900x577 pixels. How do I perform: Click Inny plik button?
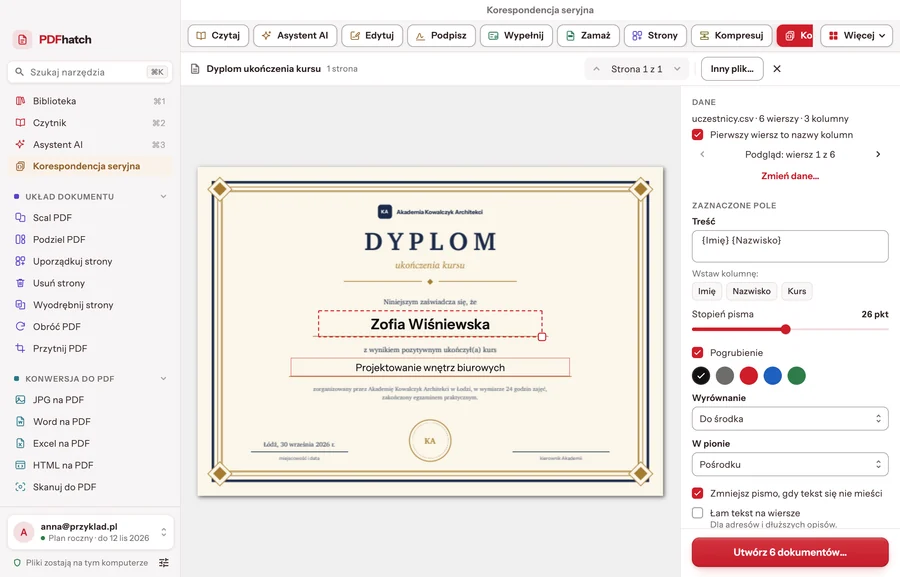point(732,69)
